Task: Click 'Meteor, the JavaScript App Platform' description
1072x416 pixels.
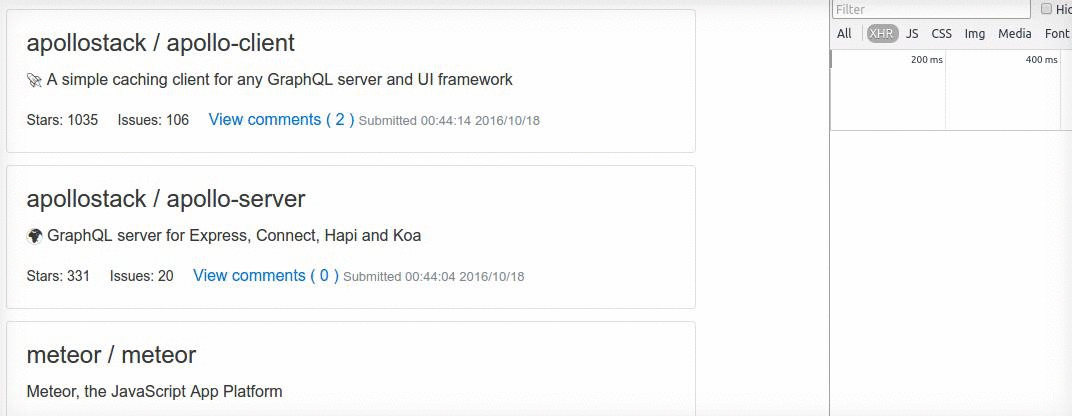Action: click(155, 392)
